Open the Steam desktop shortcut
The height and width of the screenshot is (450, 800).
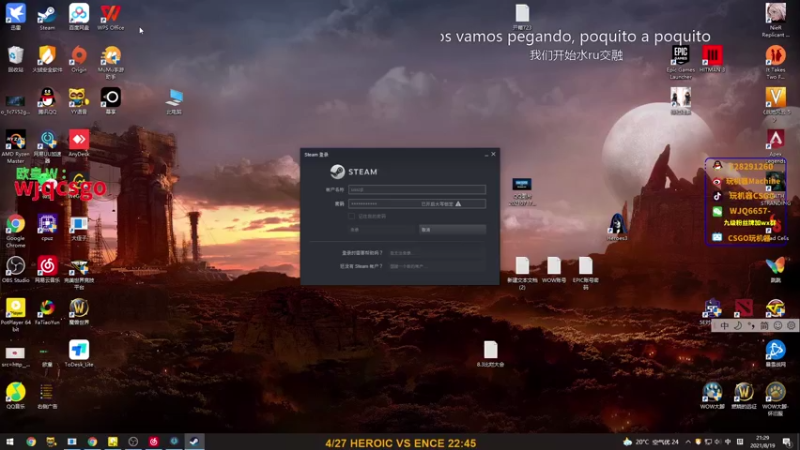click(47, 17)
